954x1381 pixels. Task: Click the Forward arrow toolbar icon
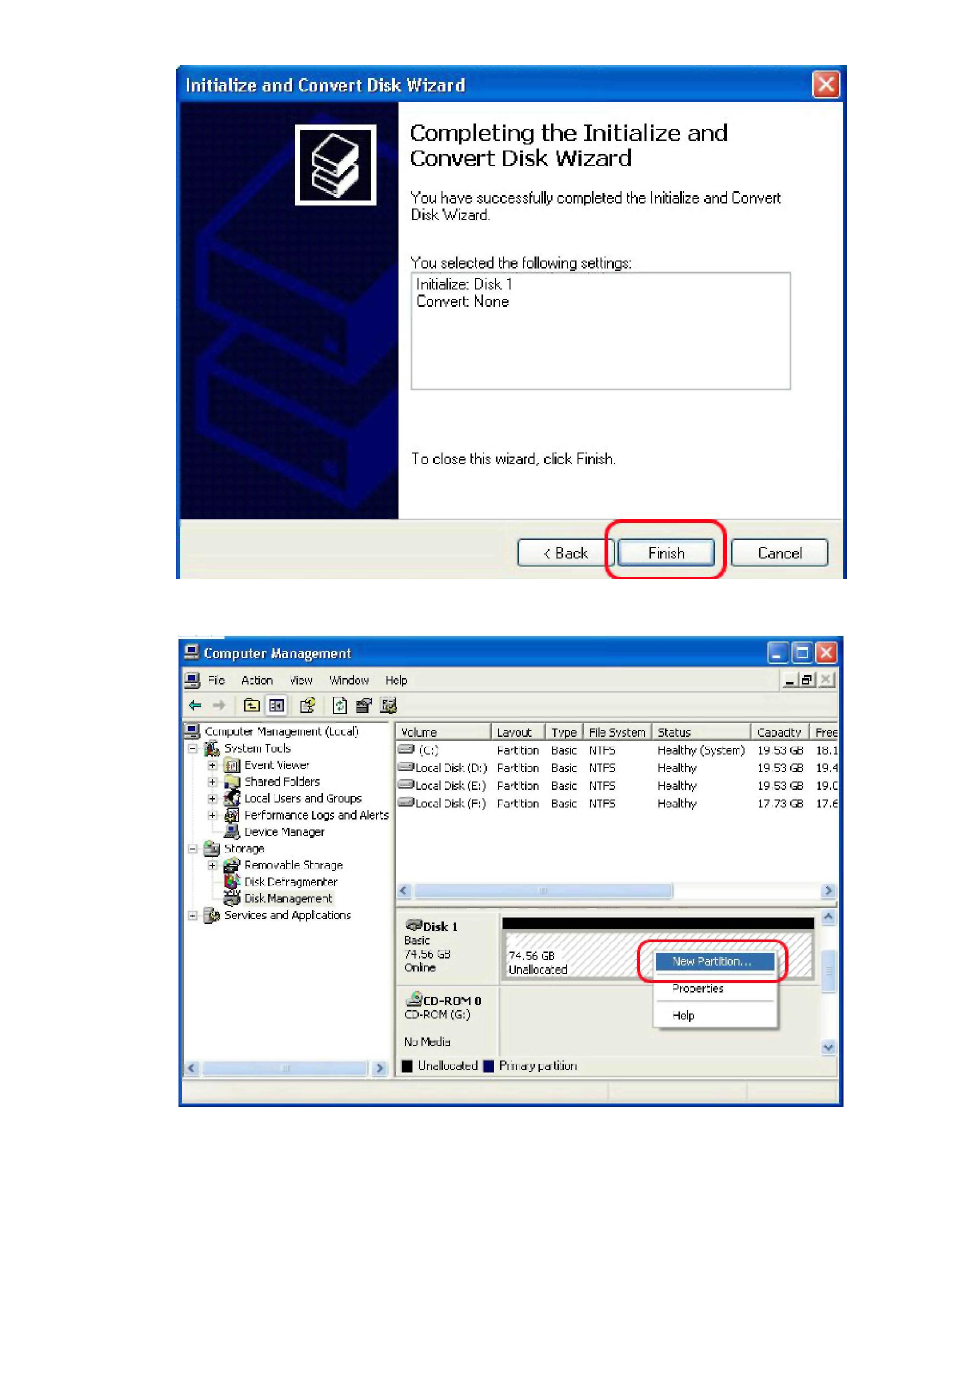pyautogui.click(x=219, y=705)
